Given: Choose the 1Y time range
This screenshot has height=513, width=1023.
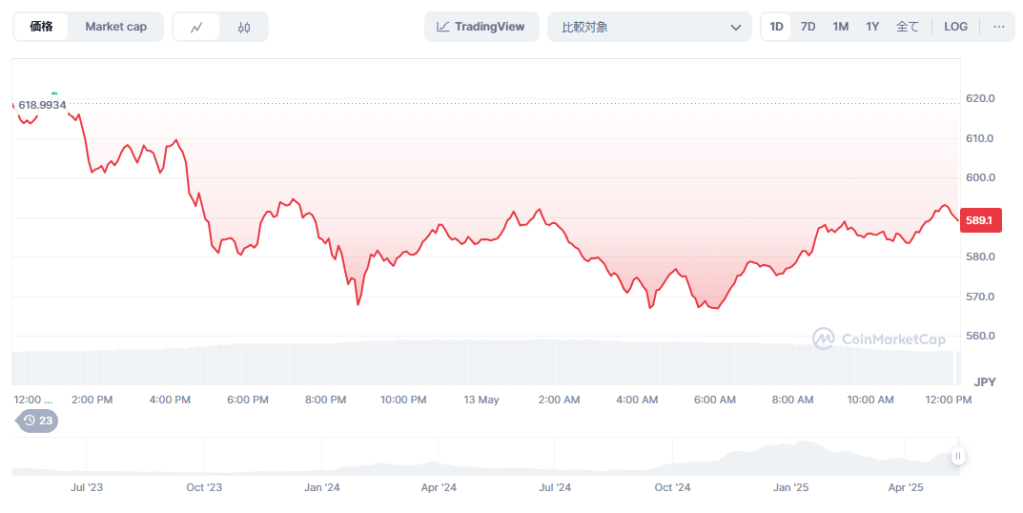Looking at the screenshot, I should (872, 27).
